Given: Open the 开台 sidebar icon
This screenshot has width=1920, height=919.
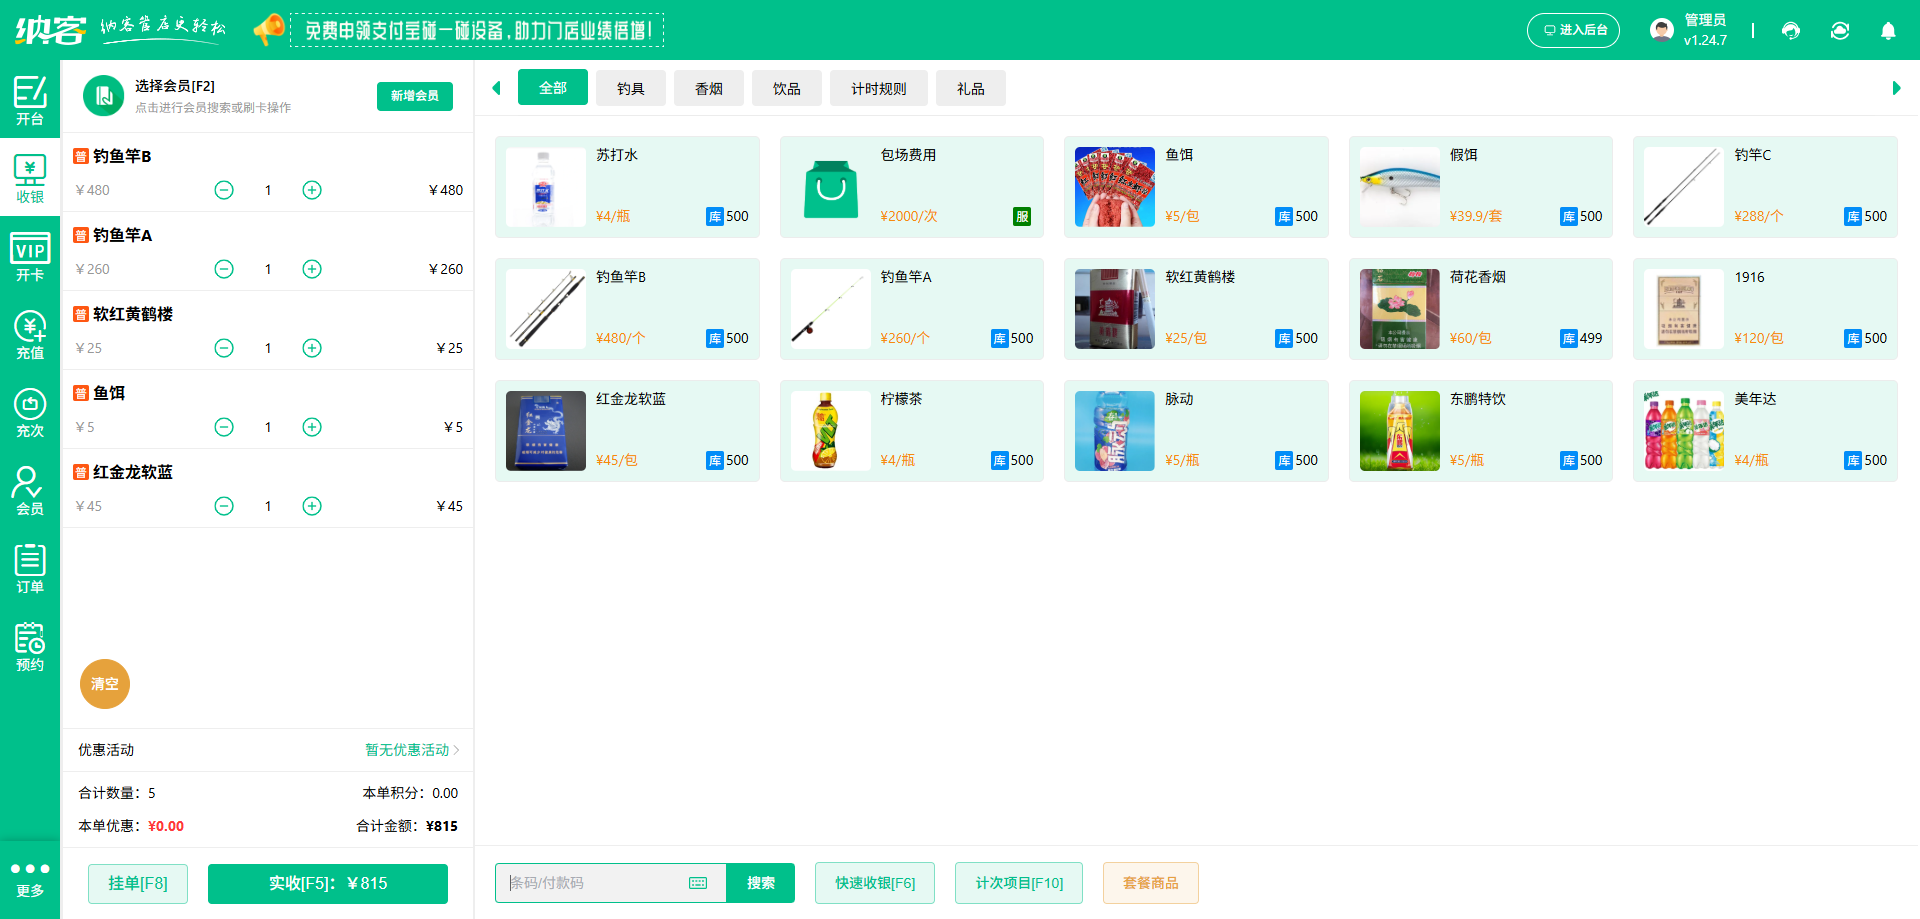Looking at the screenshot, I should [x=30, y=100].
